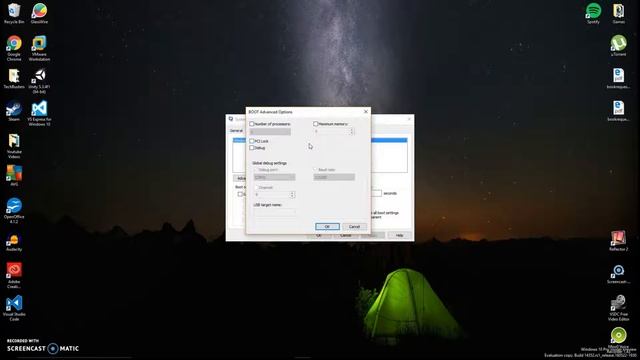Image resolution: width=640 pixels, height=360 pixels.
Task: Launch the Reflector 2 shortcut
Action: coord(618,240)
